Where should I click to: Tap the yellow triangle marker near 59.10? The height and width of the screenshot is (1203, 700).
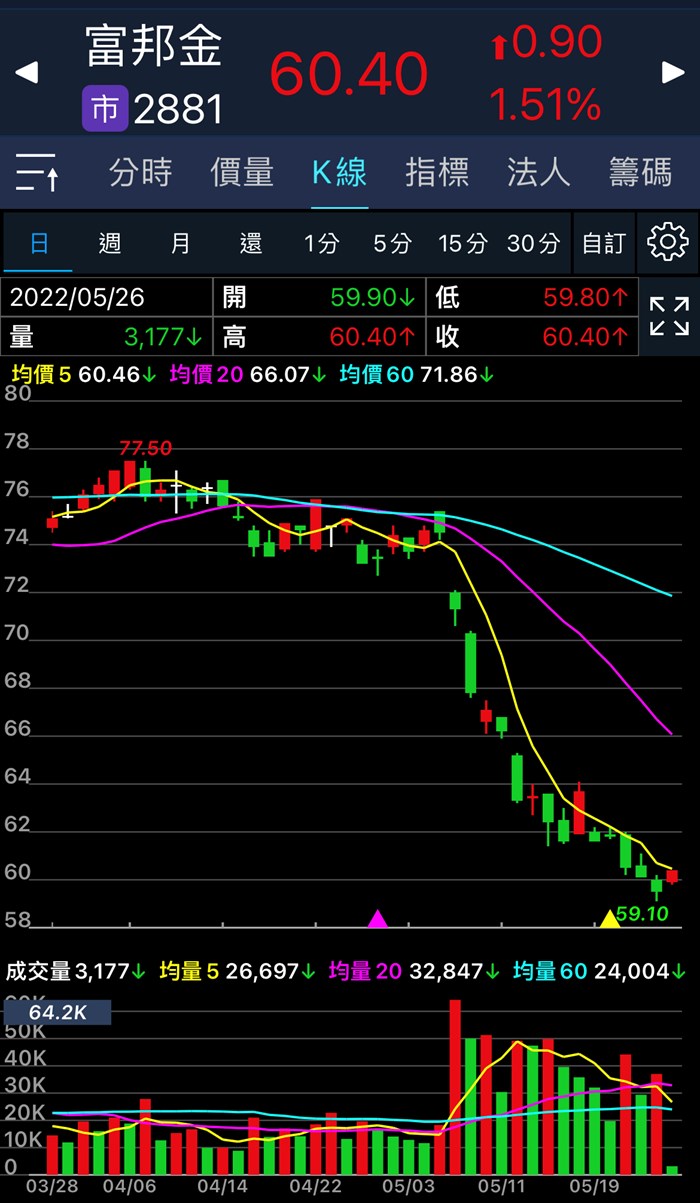609,918
